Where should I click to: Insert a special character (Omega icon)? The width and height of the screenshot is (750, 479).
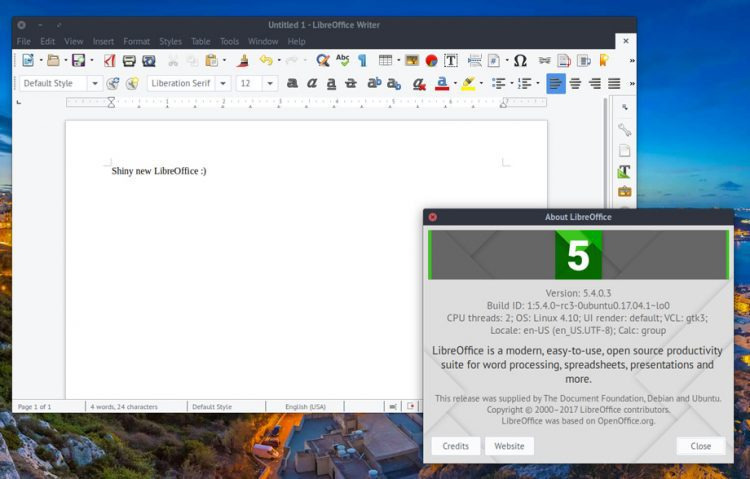520,60
